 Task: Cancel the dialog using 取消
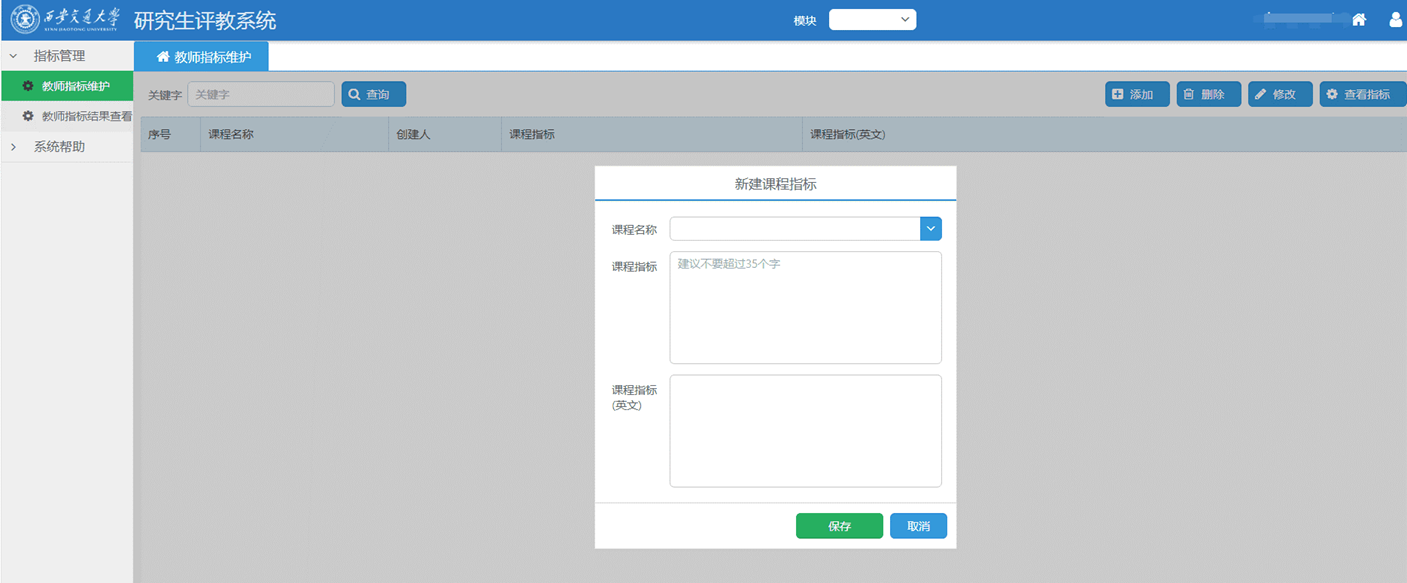pyautogui.click(x=917, y=525)
